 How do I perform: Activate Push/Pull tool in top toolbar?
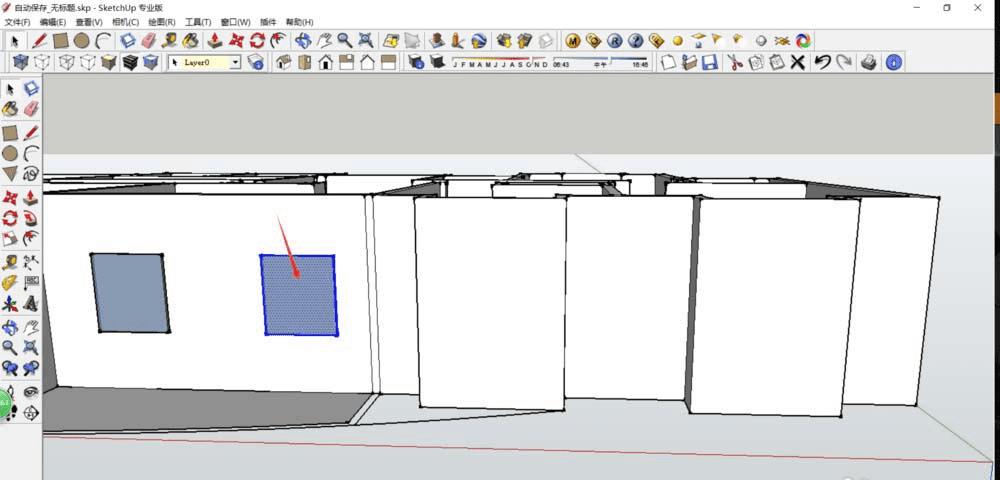click(216, 41)
